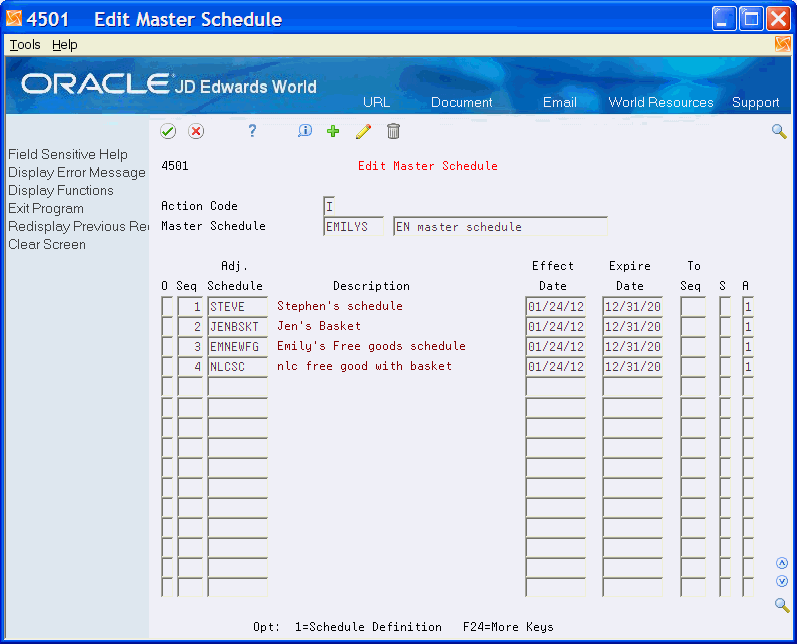797x644 pixels.
Task: Click the To Seq field for STEVE row
Action: (x=693, y=306)
